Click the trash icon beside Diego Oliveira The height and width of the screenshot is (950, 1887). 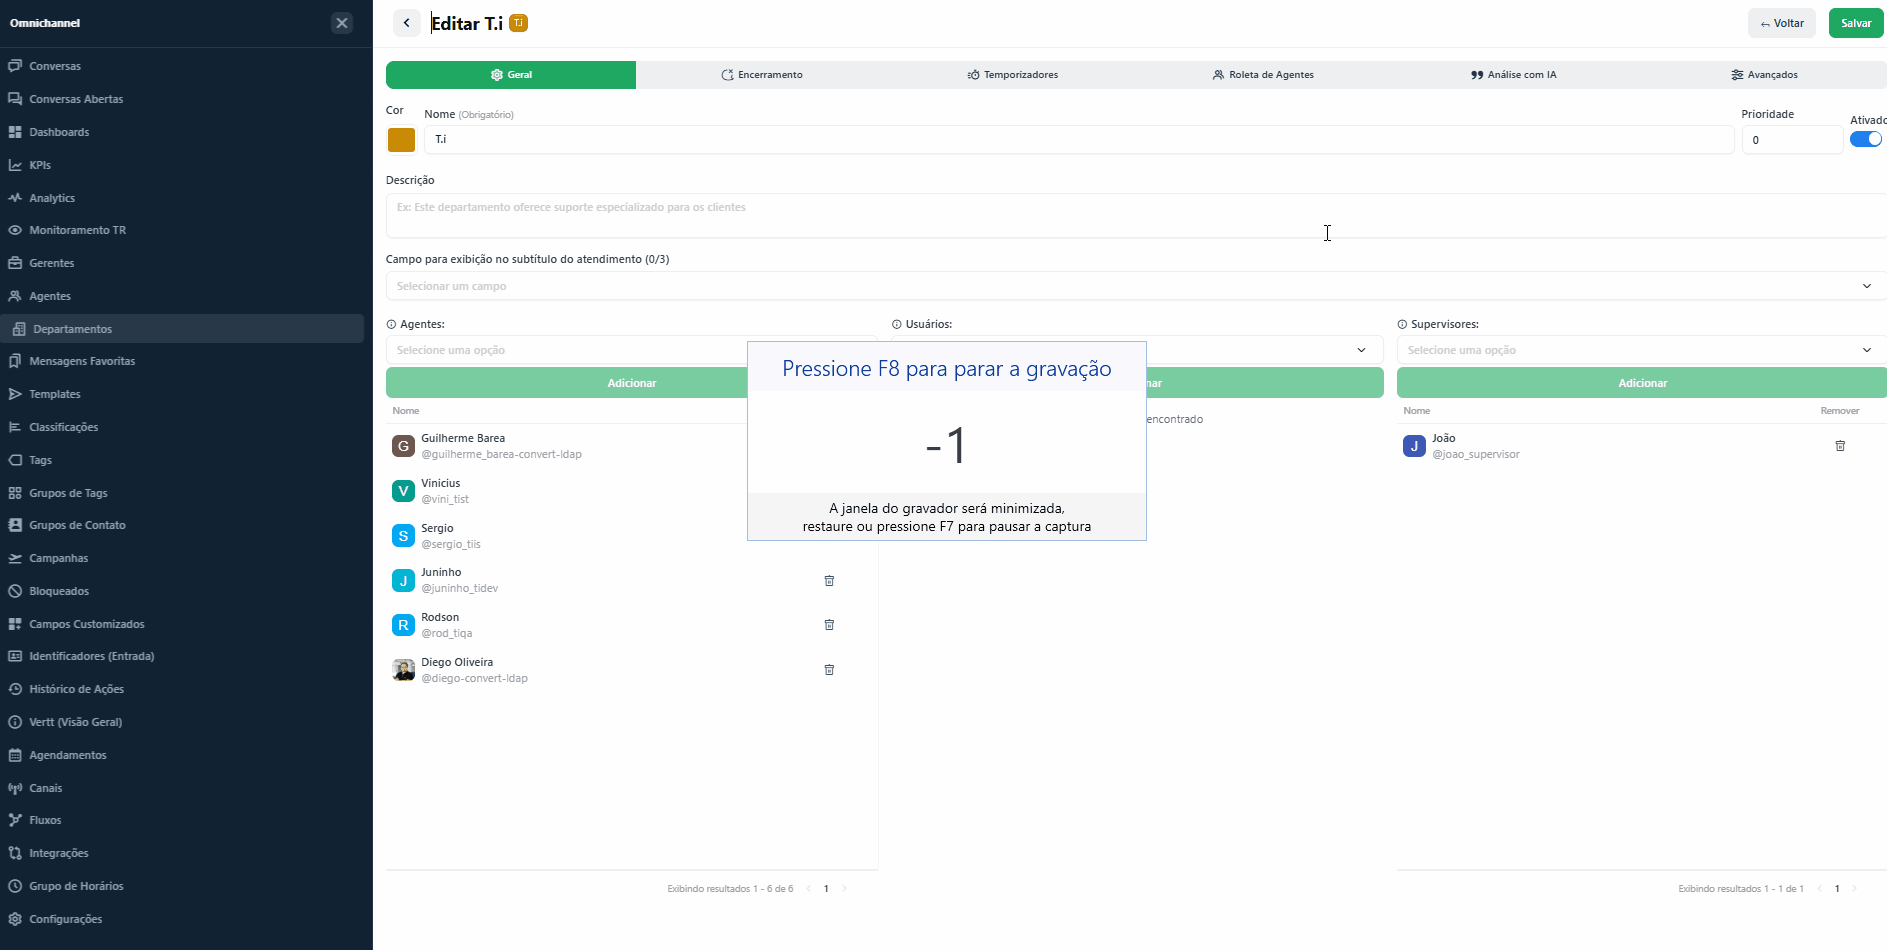tap(829, 670)
